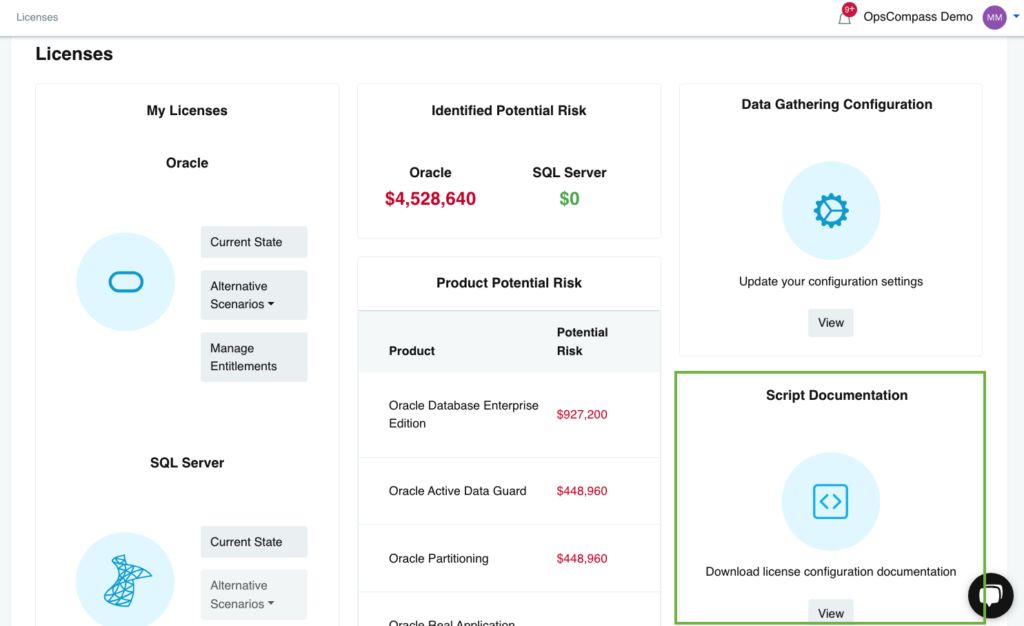Click Manage Entitlements button
Screen dimensions: 1024x626
pyautogui.click(x=253, y=357)
